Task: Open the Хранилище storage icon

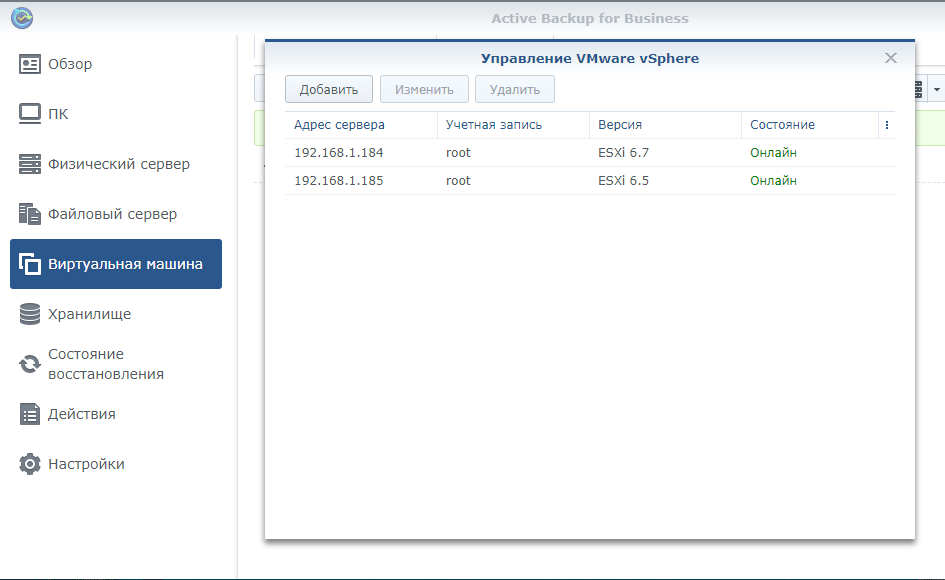Action: (30, 314)
